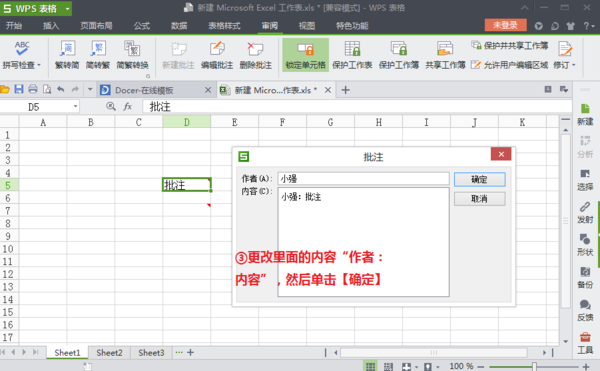Click the redo arrow icon
Image resolution: width=600 pixels, height=371 pixels.
(x=75, y=89)
